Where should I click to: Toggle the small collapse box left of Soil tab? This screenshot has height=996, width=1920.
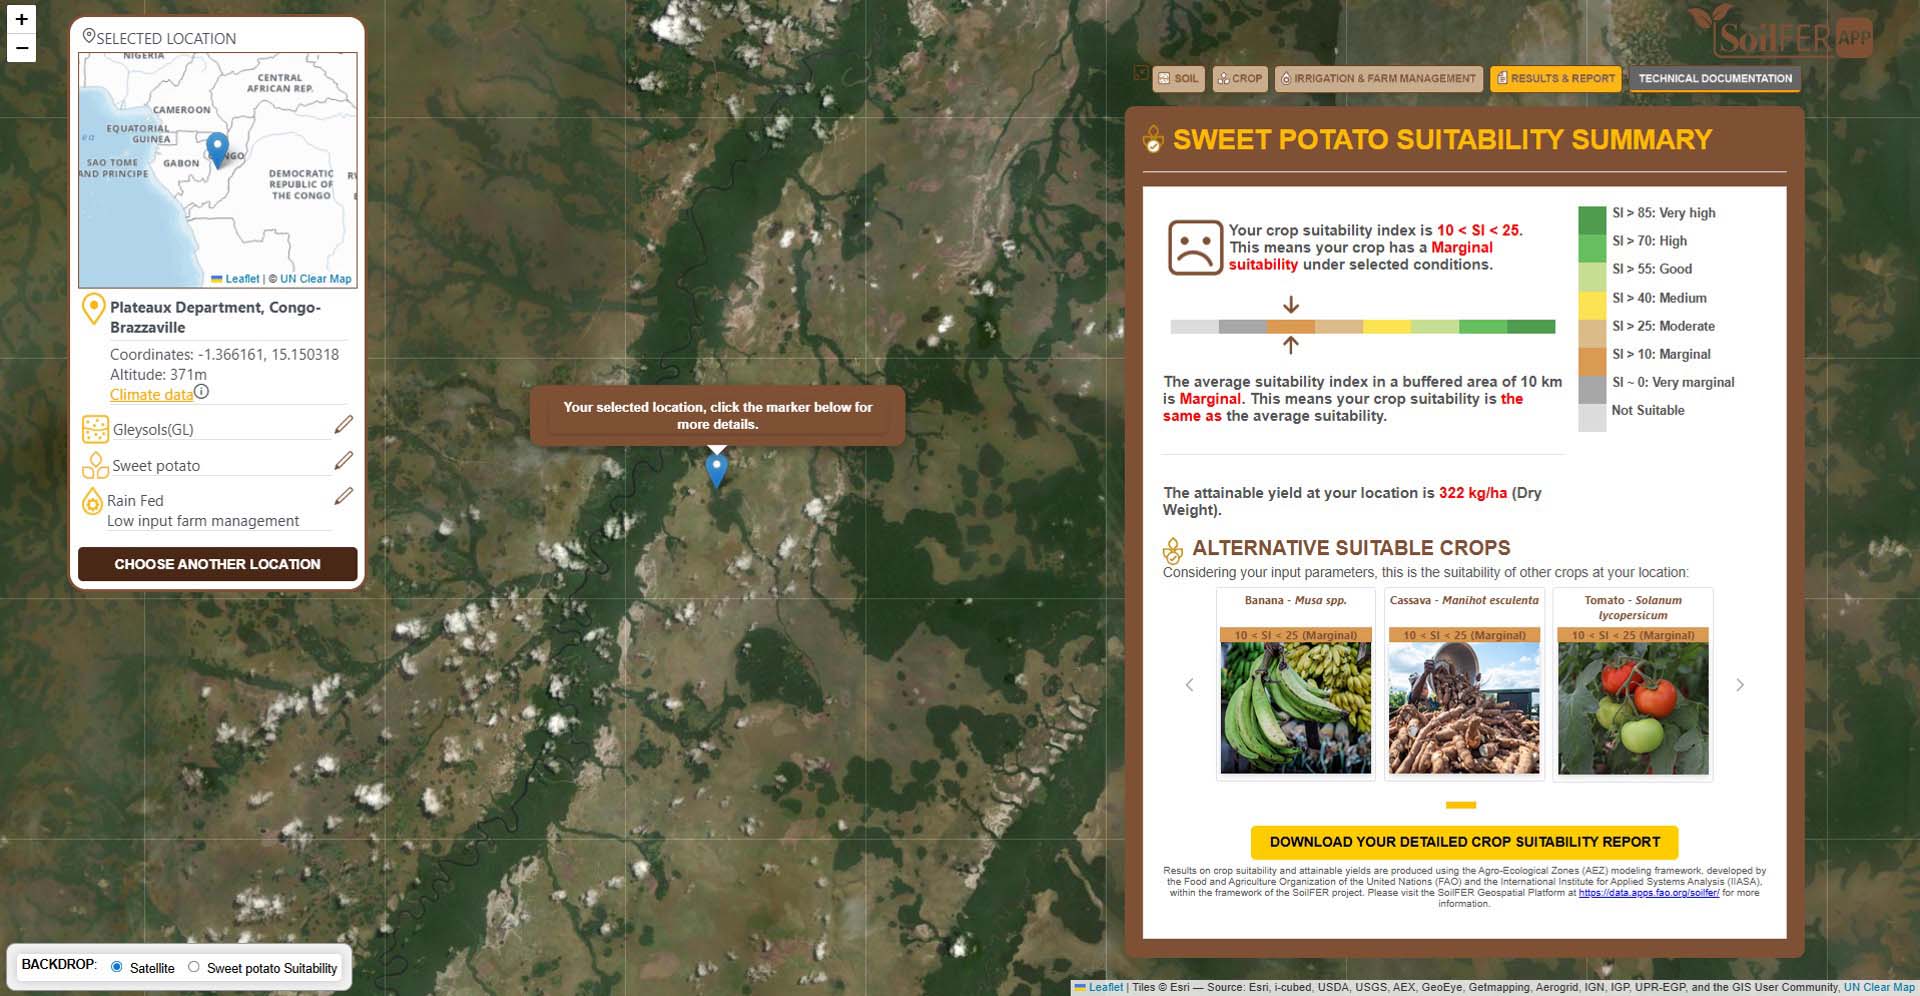pyautogui.click(x=1141, y=73)
